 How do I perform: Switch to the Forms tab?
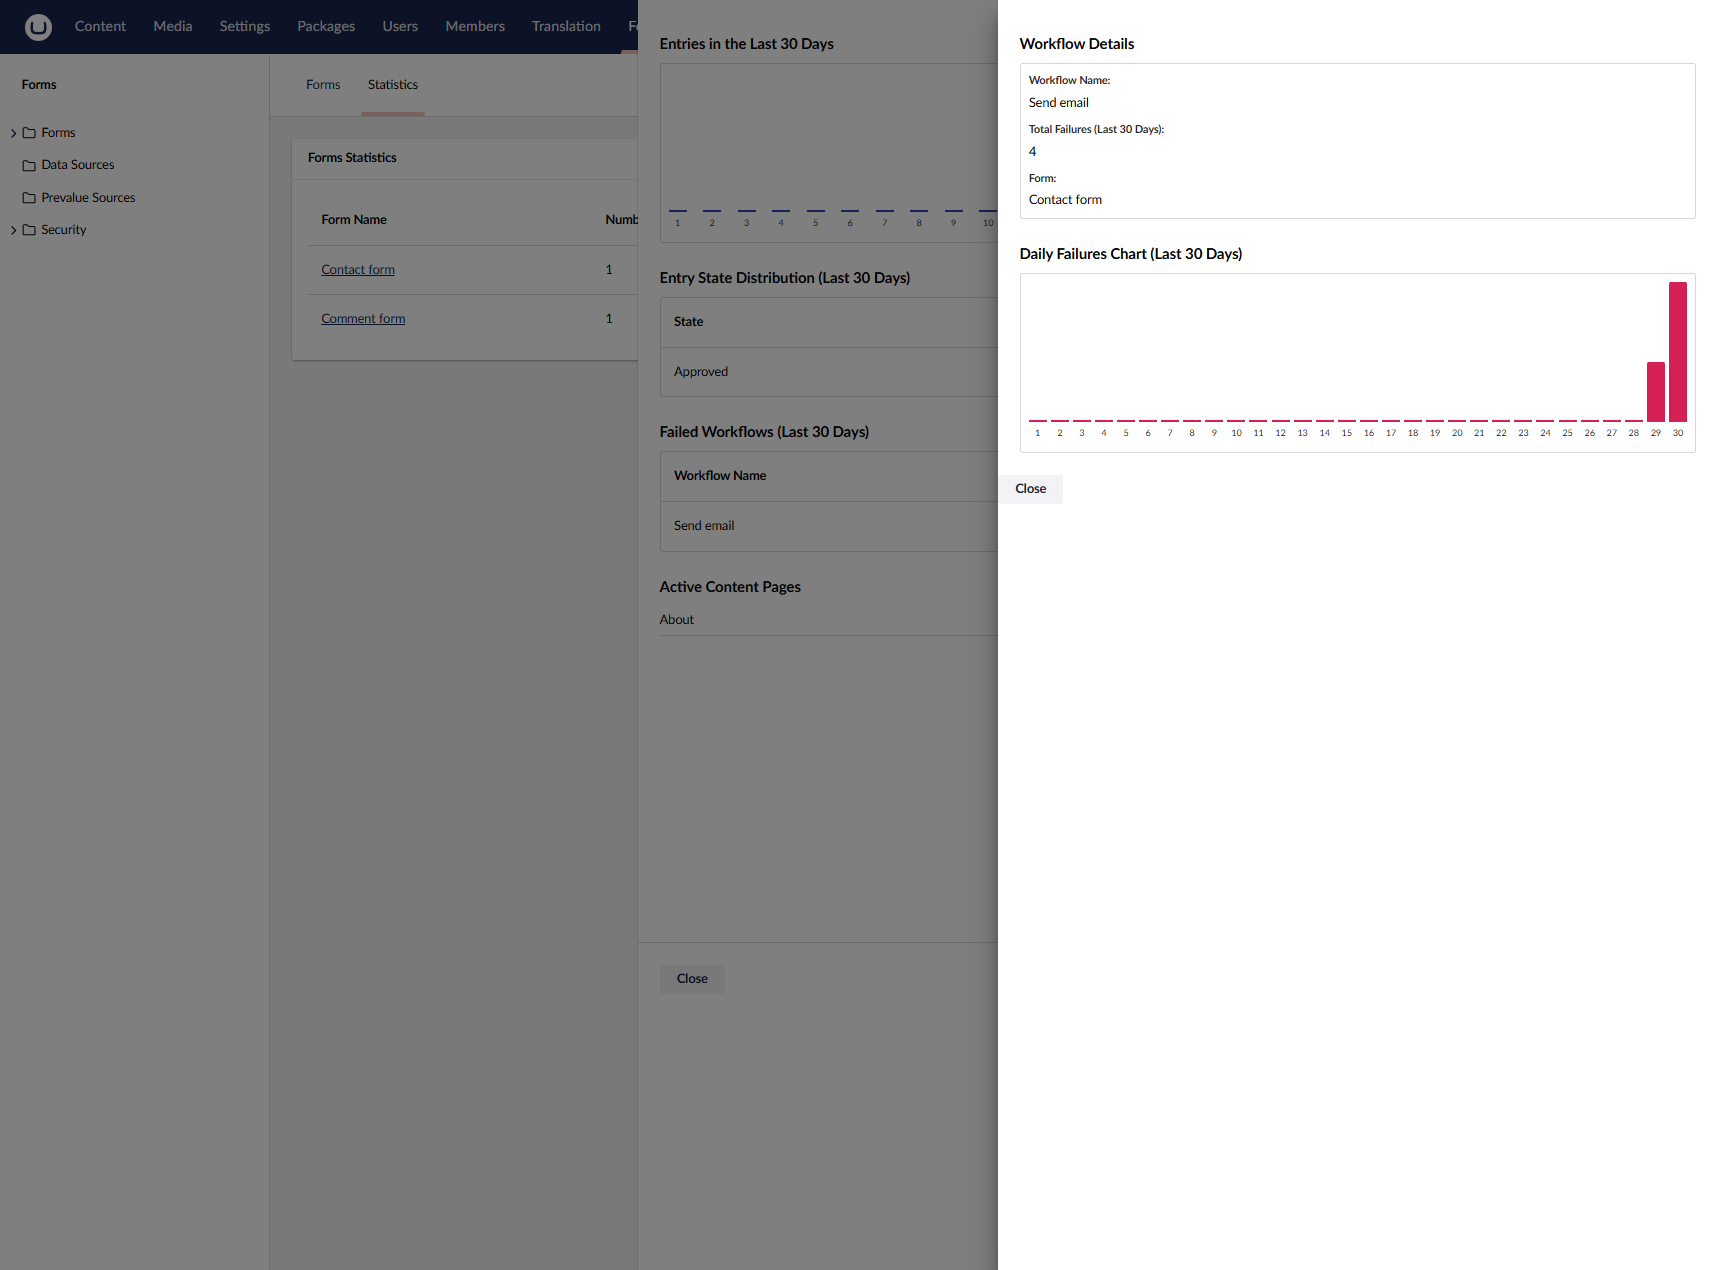click(322, 85)
